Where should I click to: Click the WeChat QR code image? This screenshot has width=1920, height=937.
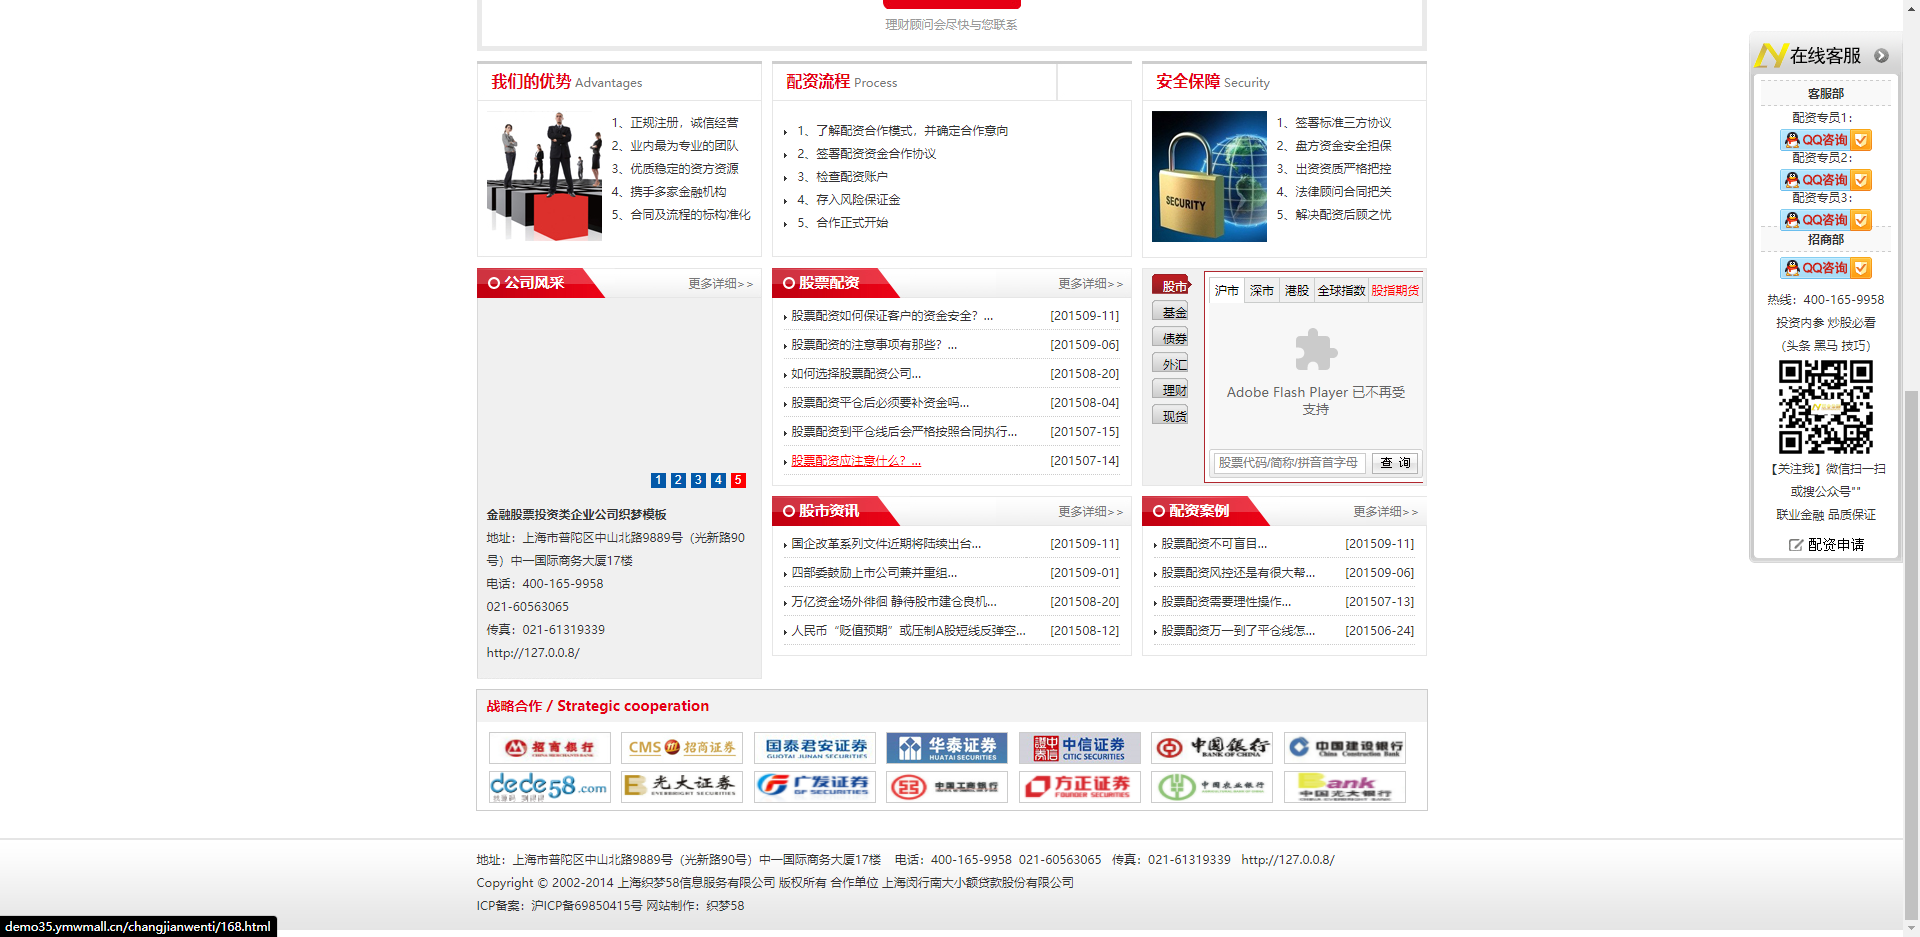pos(1825,407)
